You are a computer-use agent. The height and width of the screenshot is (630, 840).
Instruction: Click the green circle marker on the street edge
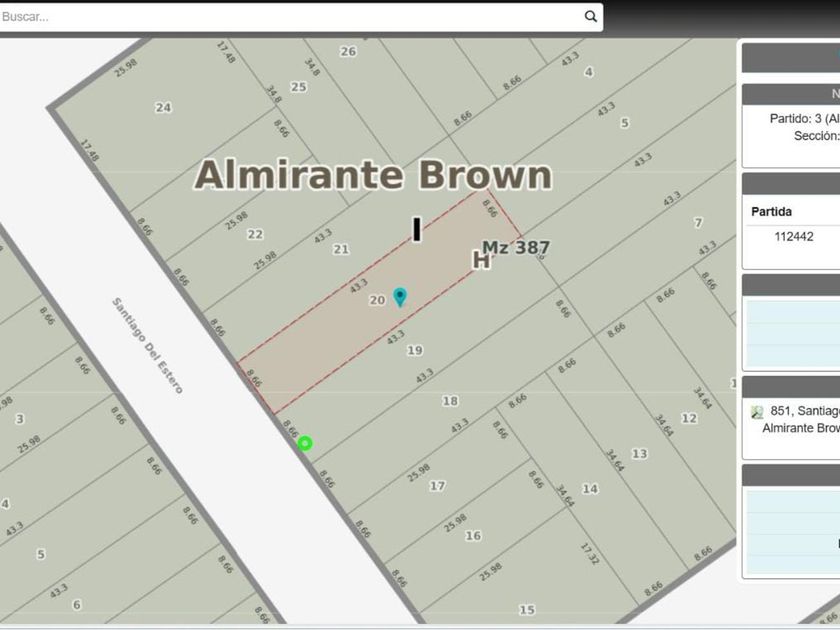[305, 444]
